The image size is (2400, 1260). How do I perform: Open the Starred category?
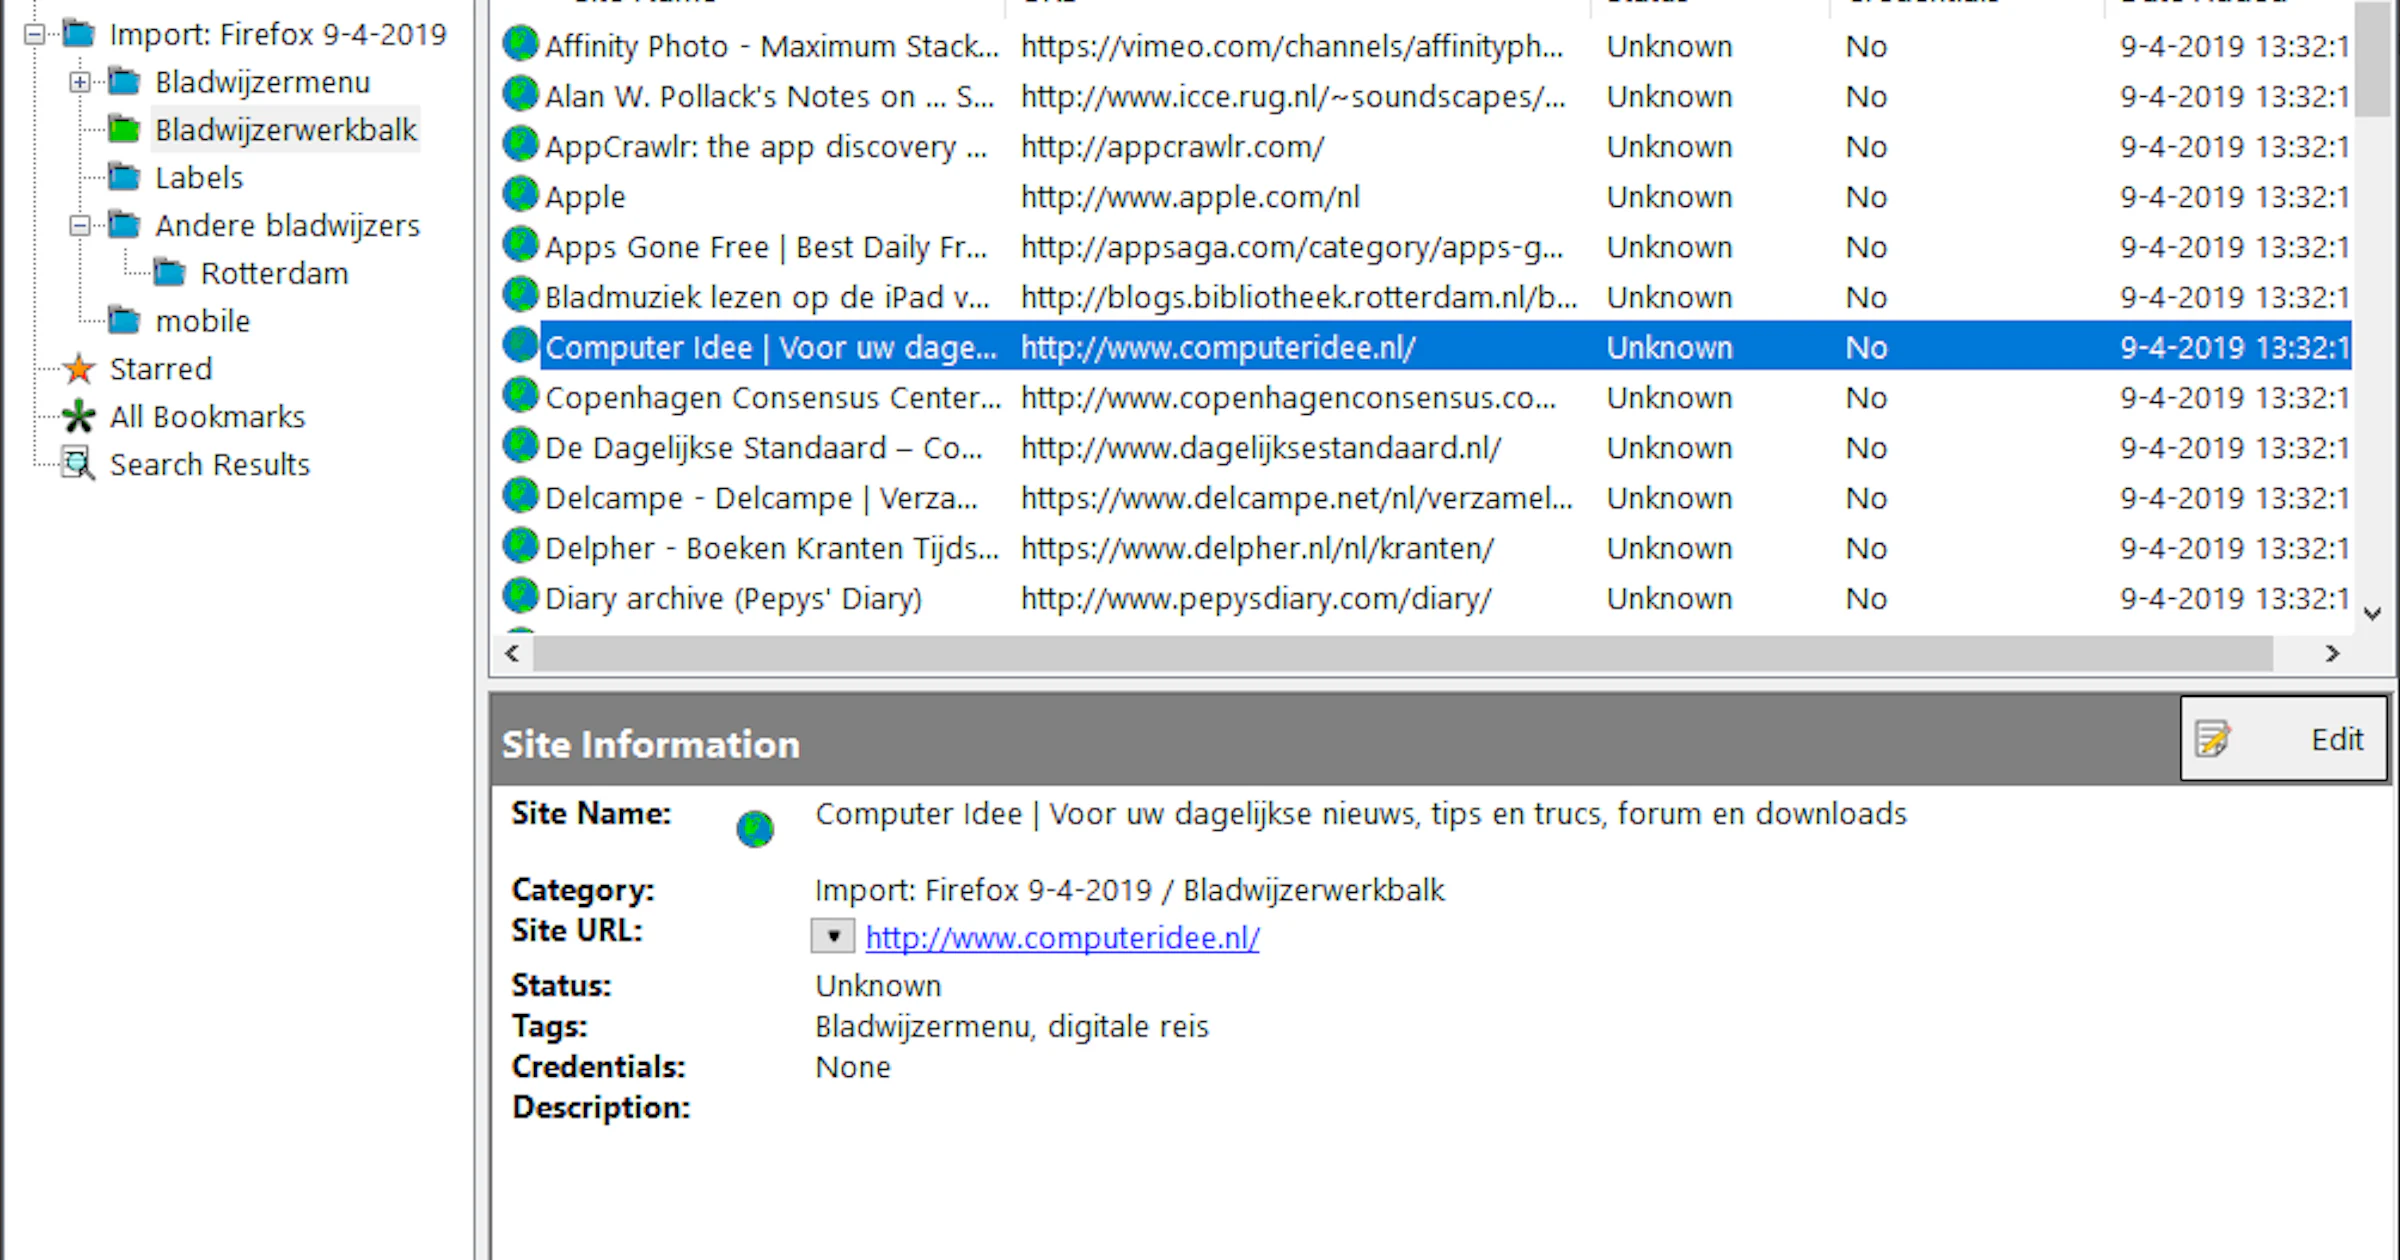pos(160,369)
